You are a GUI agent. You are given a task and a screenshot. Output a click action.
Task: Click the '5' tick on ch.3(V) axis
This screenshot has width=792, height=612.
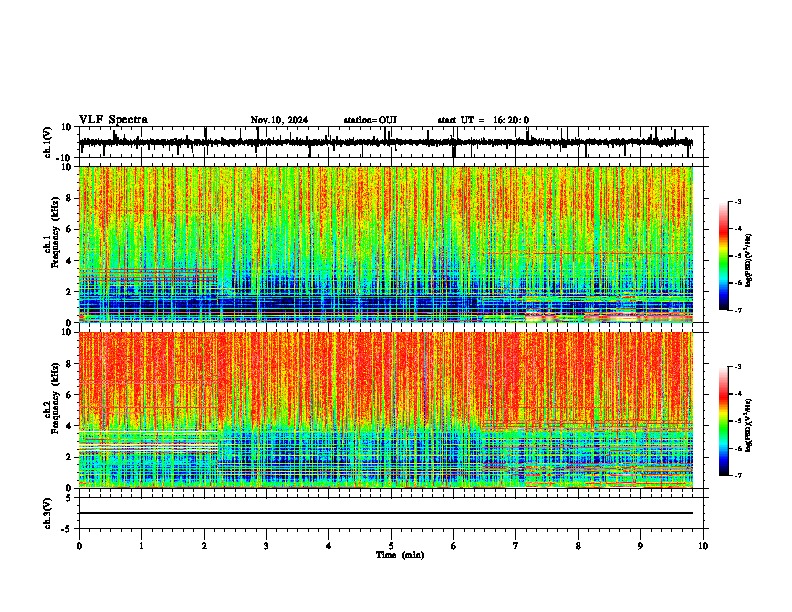pos(70,497)
